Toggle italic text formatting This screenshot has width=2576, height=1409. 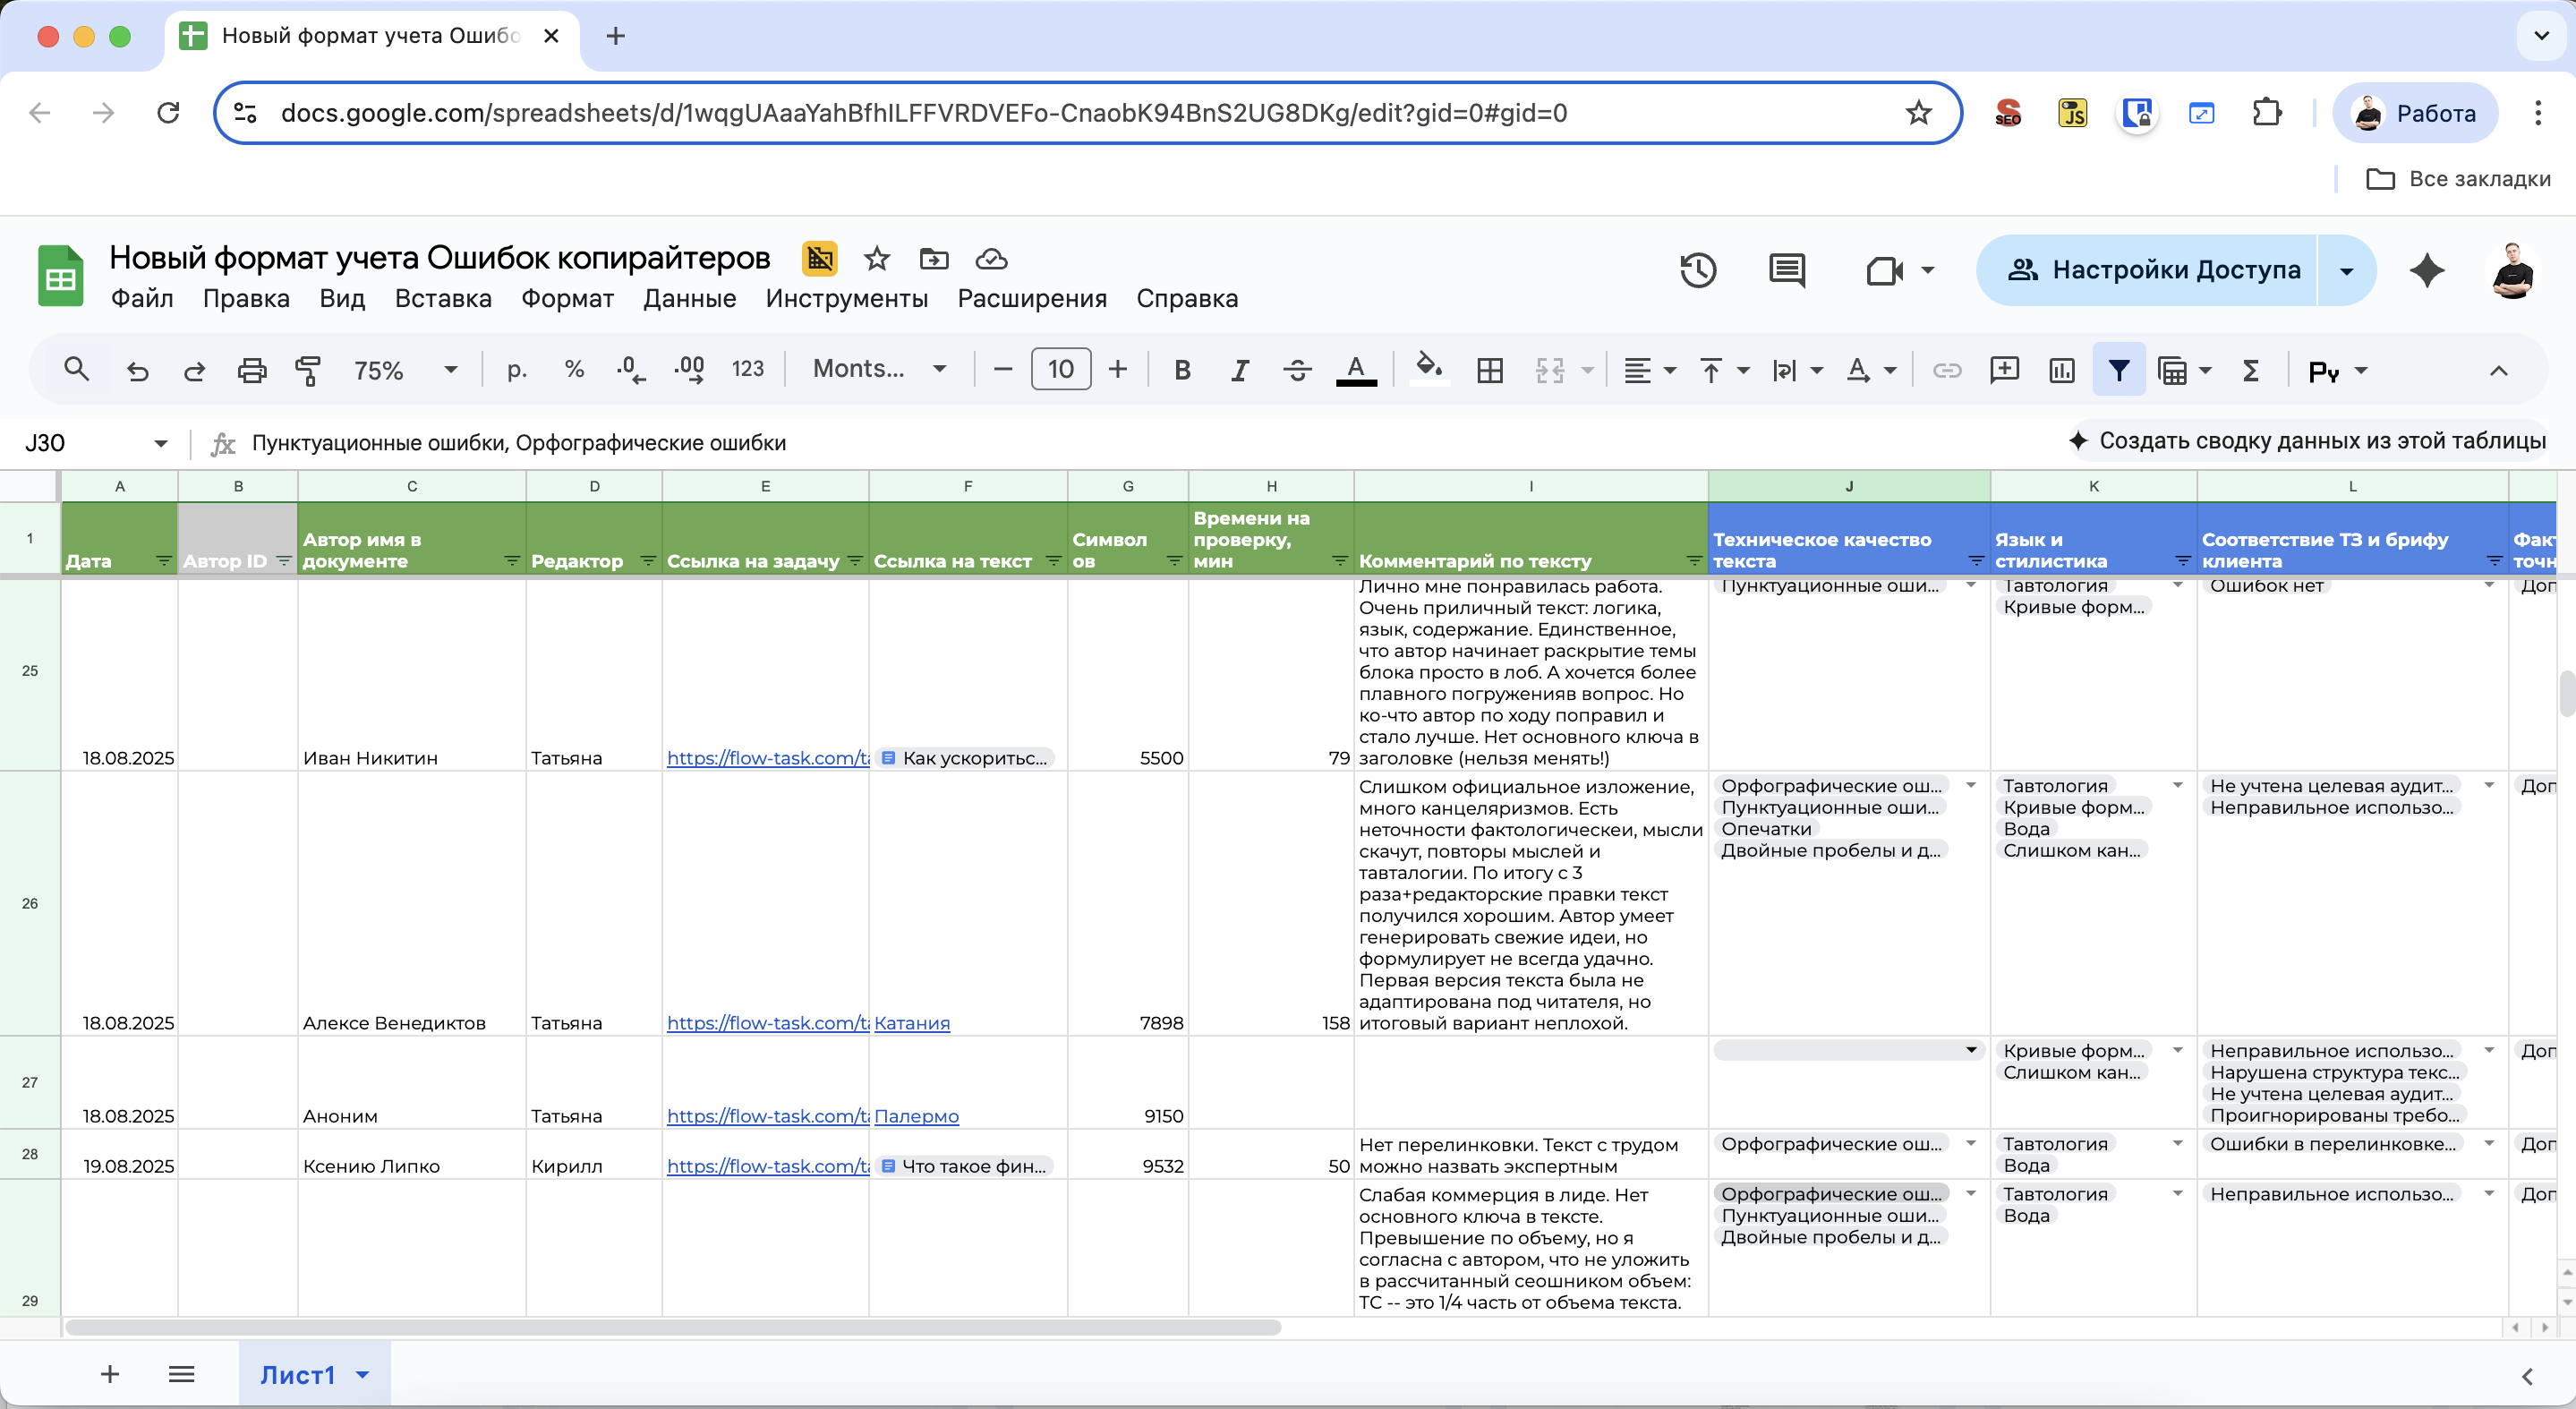tap(1240, 370)
